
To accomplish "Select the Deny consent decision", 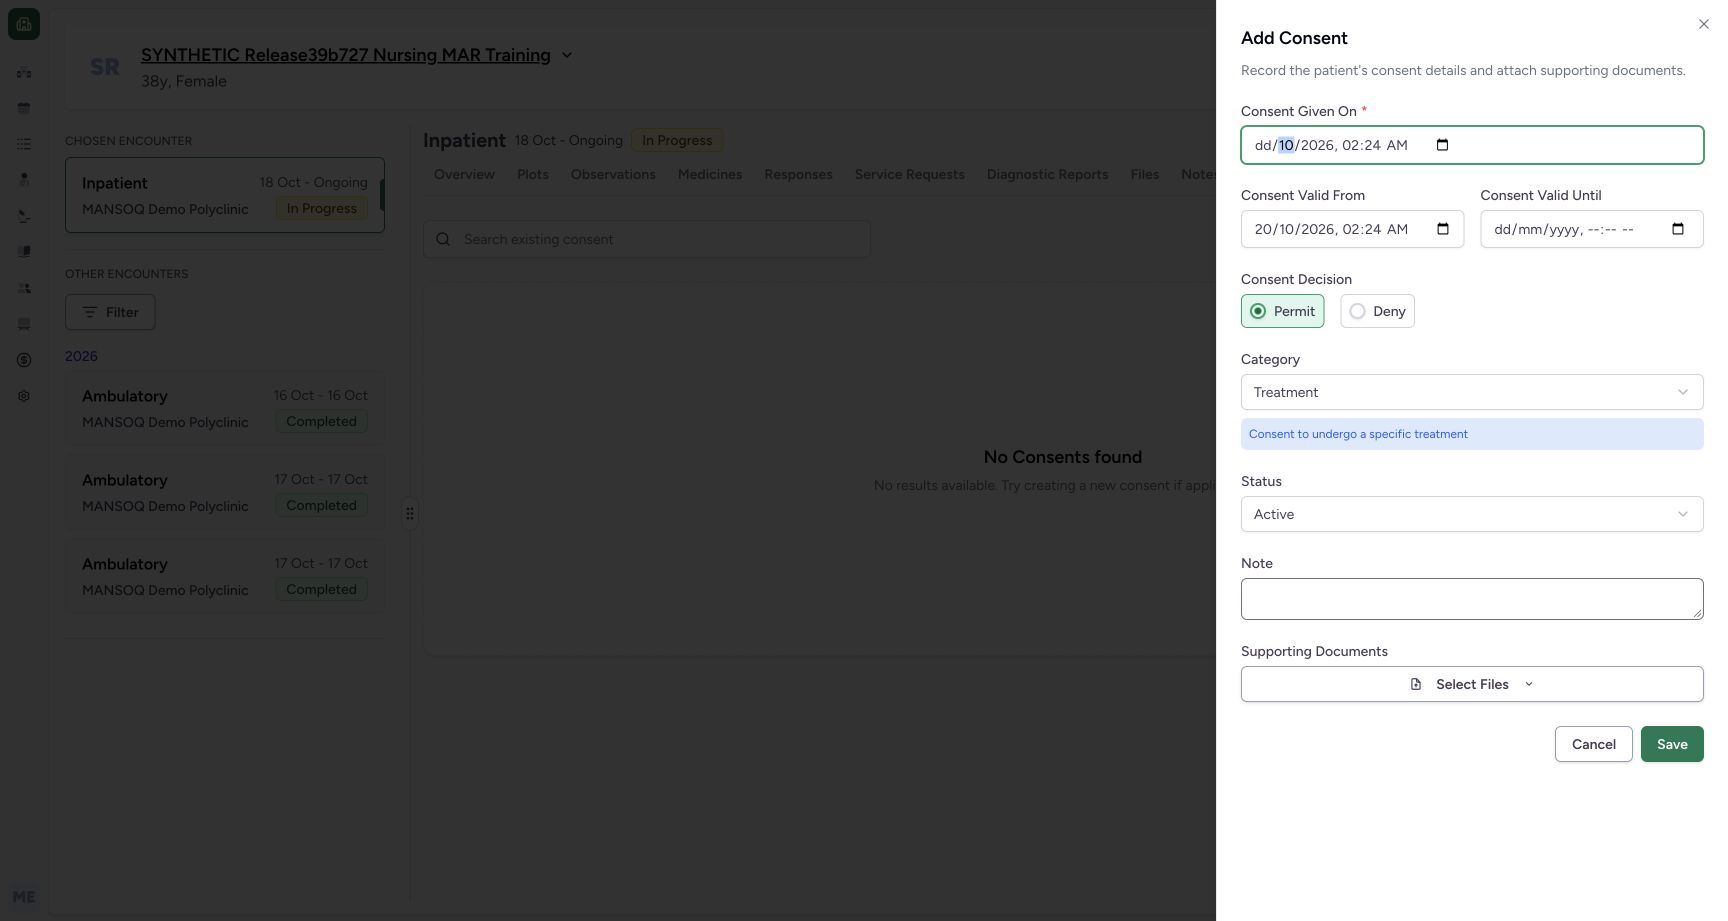I will point(1377,311).
